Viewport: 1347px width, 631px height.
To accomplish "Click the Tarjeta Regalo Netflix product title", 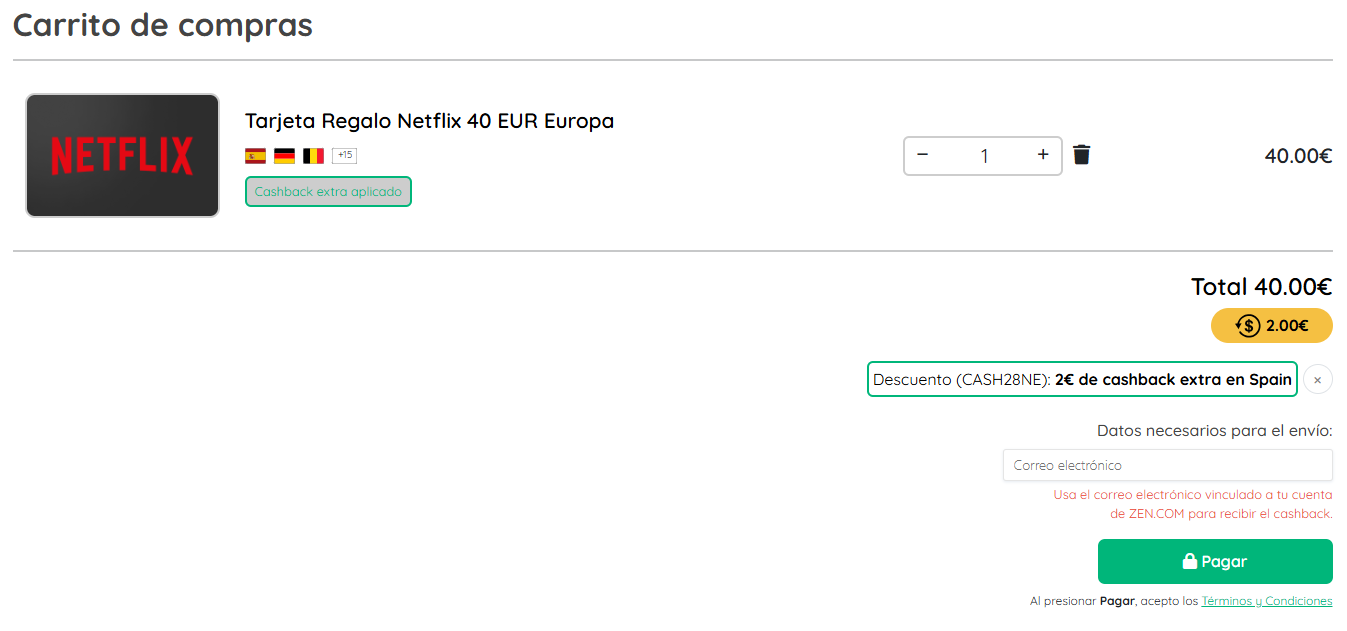I will pos(429,121).
